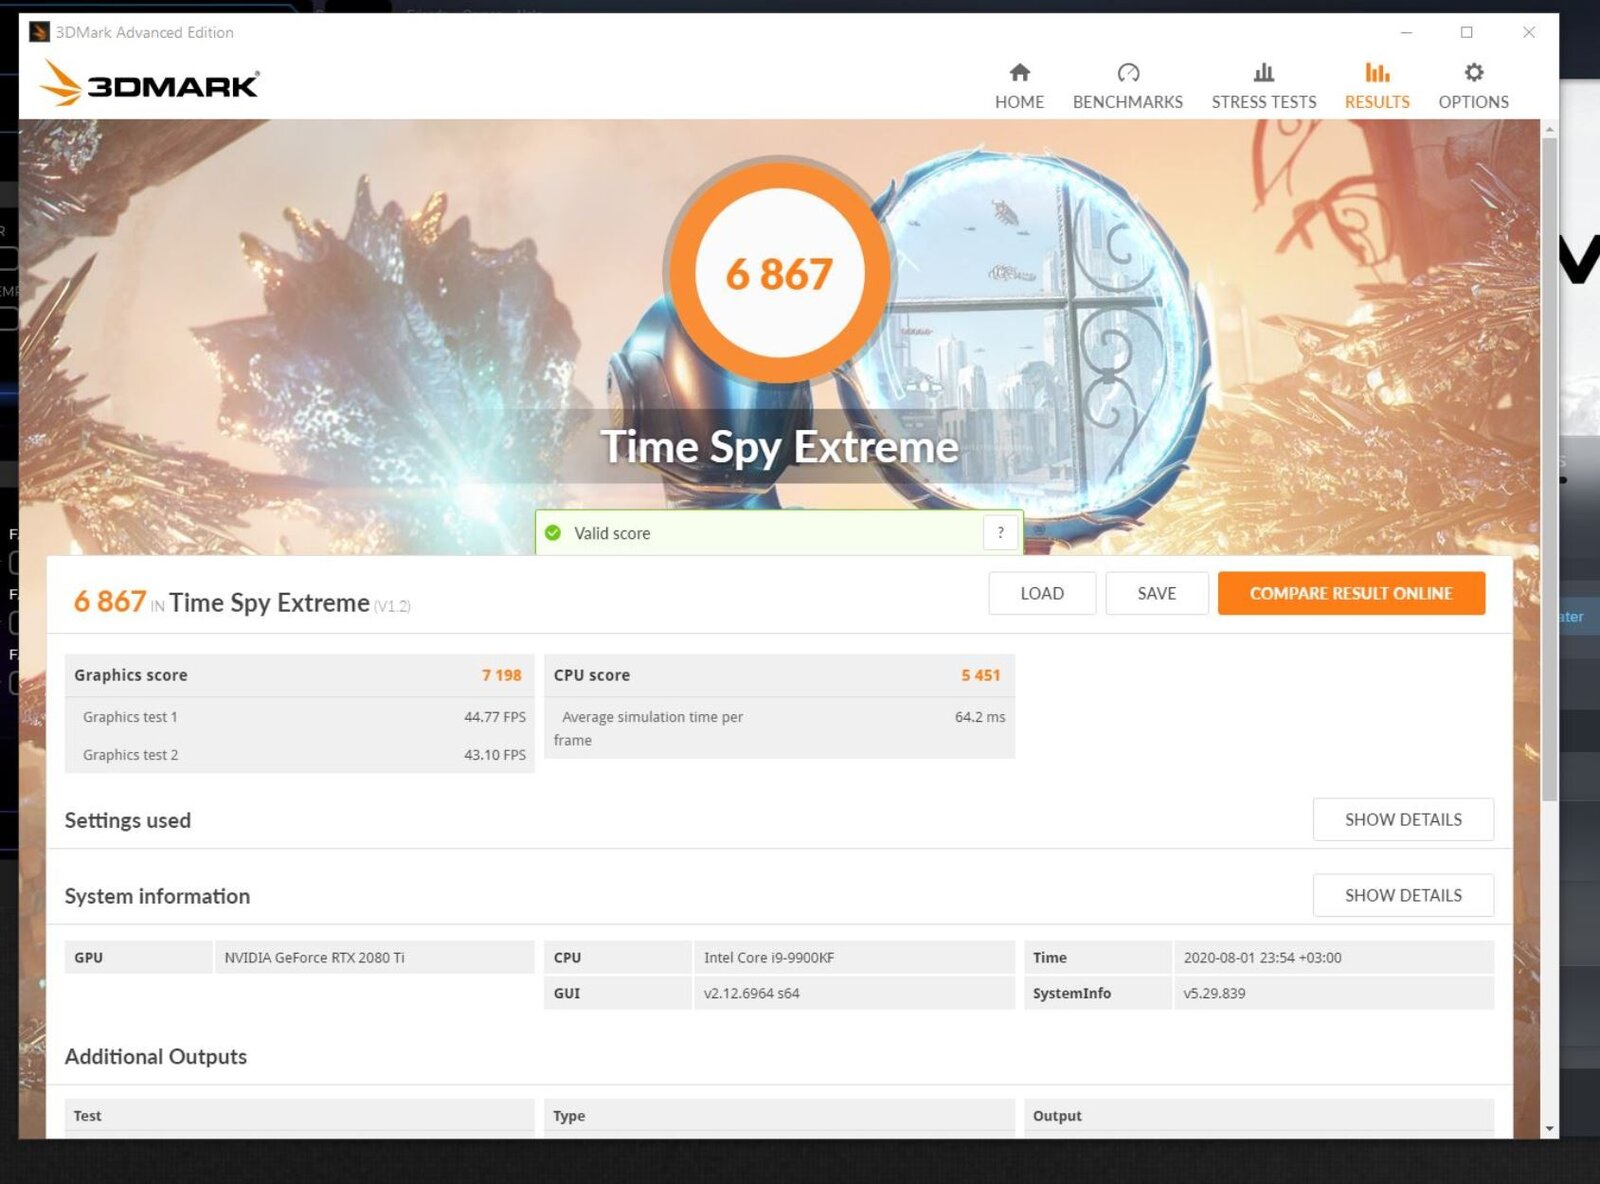Open the Options tab

1473,86
